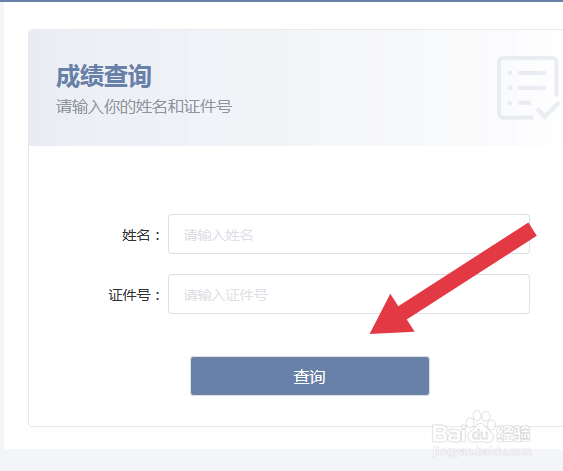Screen dimensions: 563x471
Task: Click the 姓名： field label
Action: [x=141, y=236]
